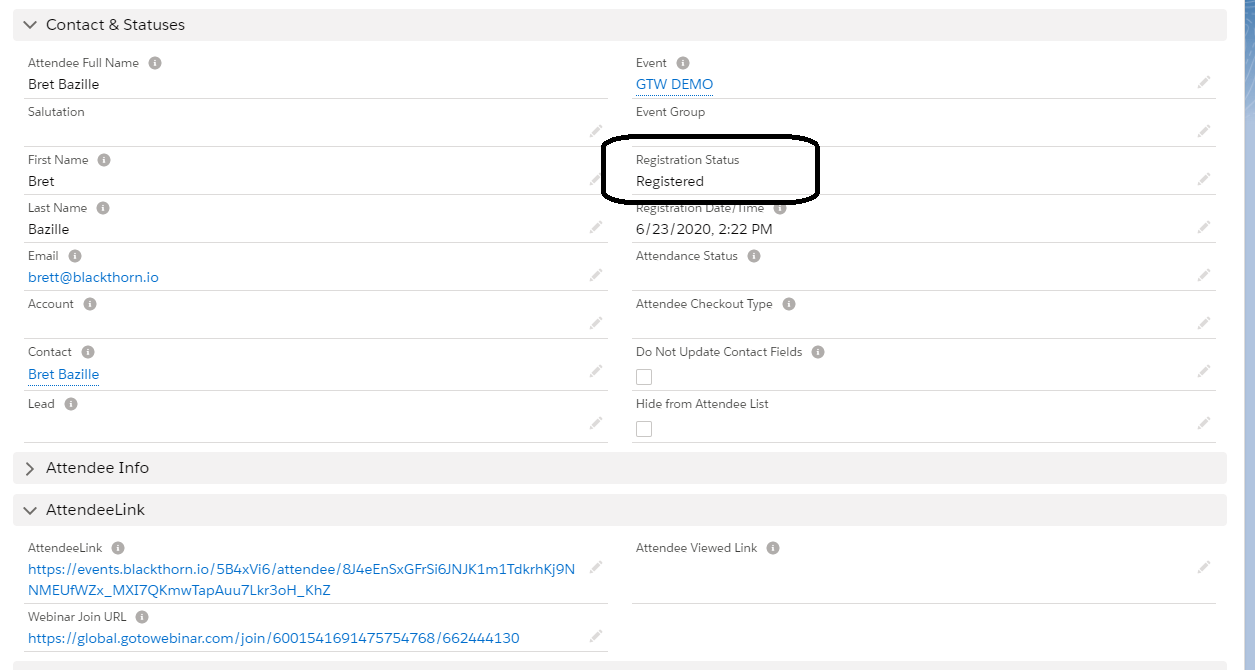Toggle Do Not Update Contact Fields checkbox

coord(644,377)
